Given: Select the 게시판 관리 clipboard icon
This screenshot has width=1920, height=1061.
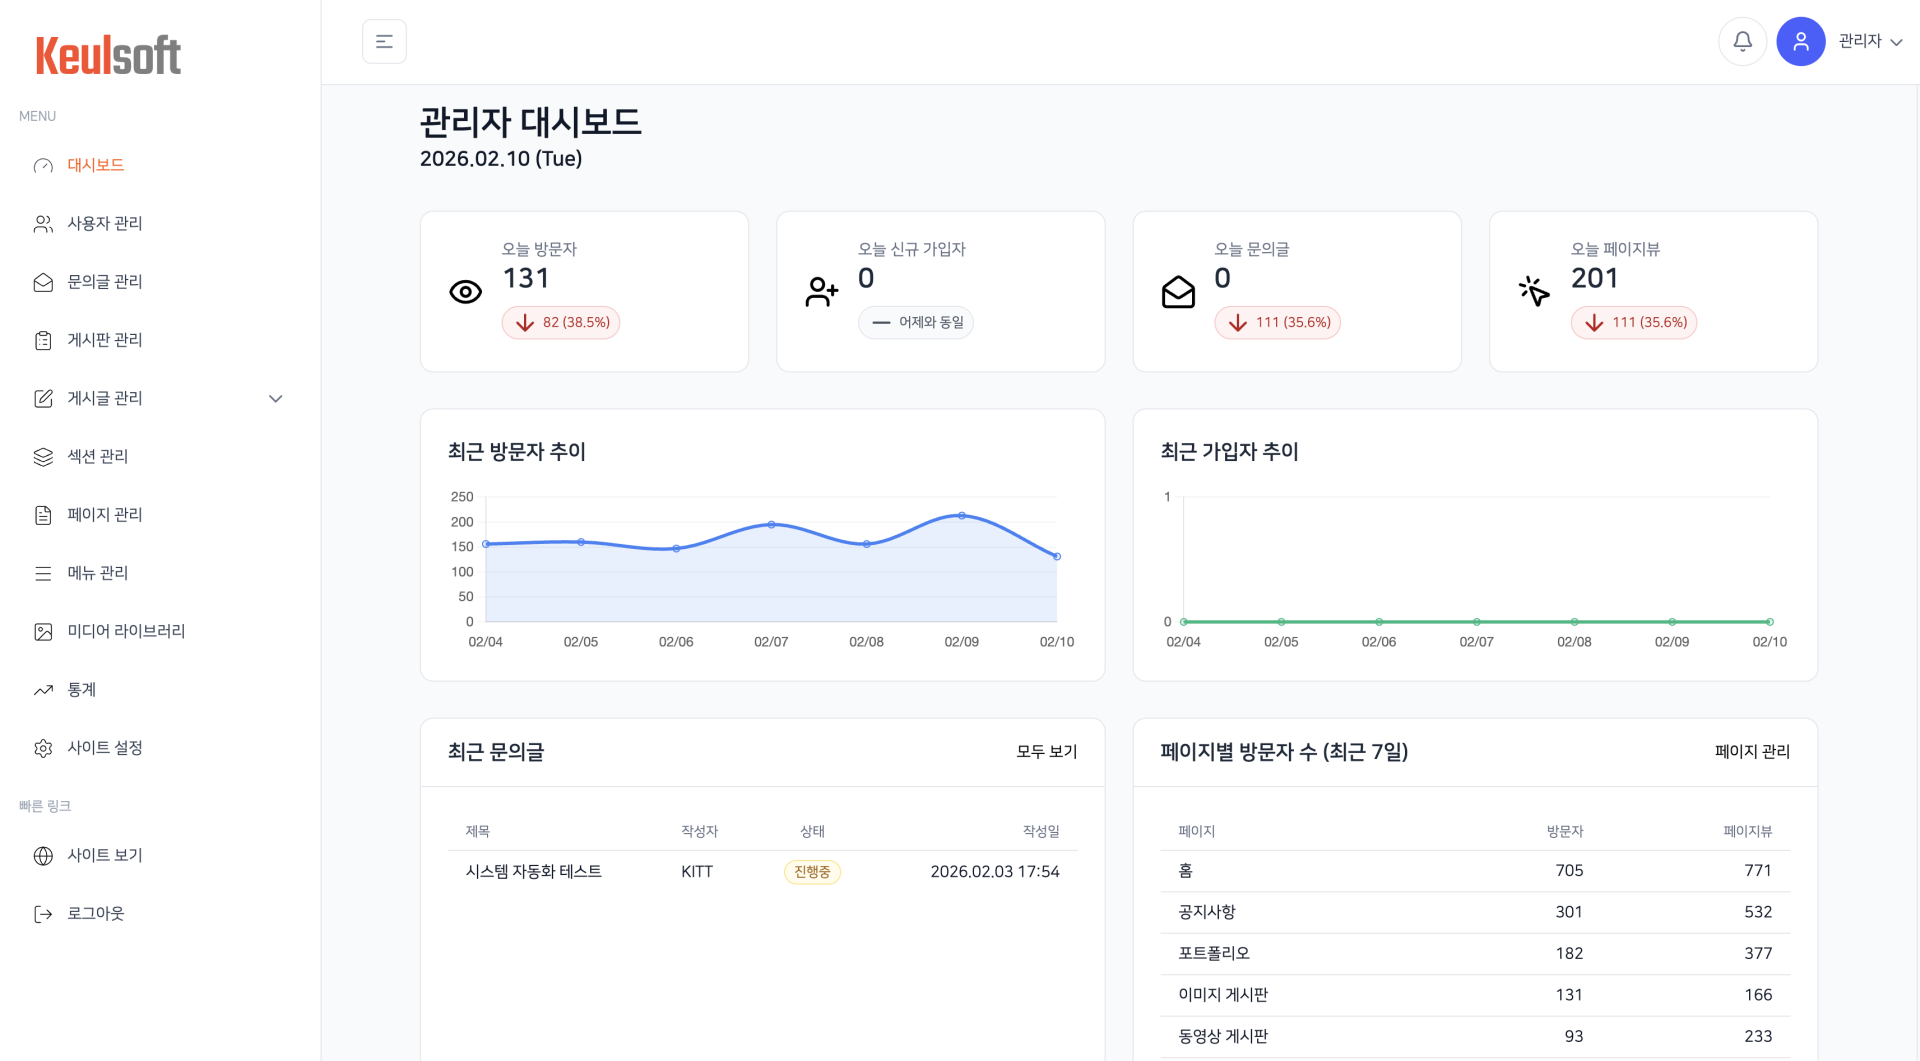Looking at the screenshot, I should click(43, 340).
